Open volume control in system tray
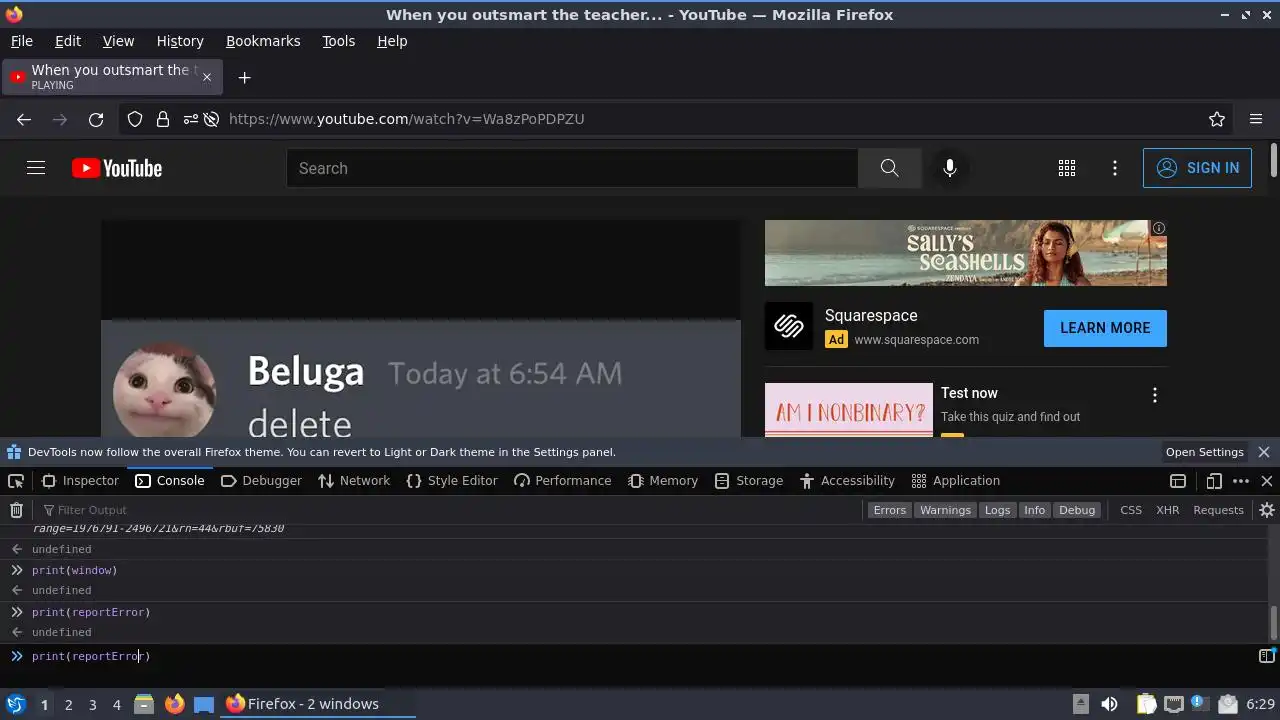Image resolution: width=1280 pixels, height=720 pixels. click(x=1109, y=704)
